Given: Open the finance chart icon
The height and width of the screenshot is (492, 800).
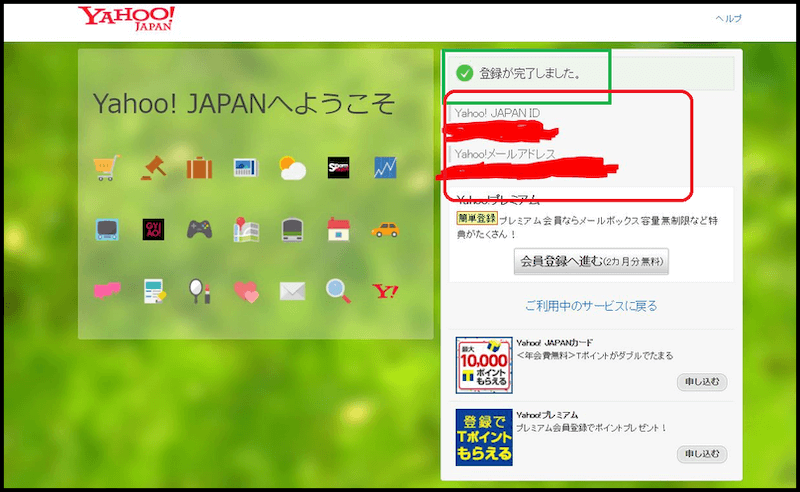Looking at the screenshot, I should tap(385, 168).
